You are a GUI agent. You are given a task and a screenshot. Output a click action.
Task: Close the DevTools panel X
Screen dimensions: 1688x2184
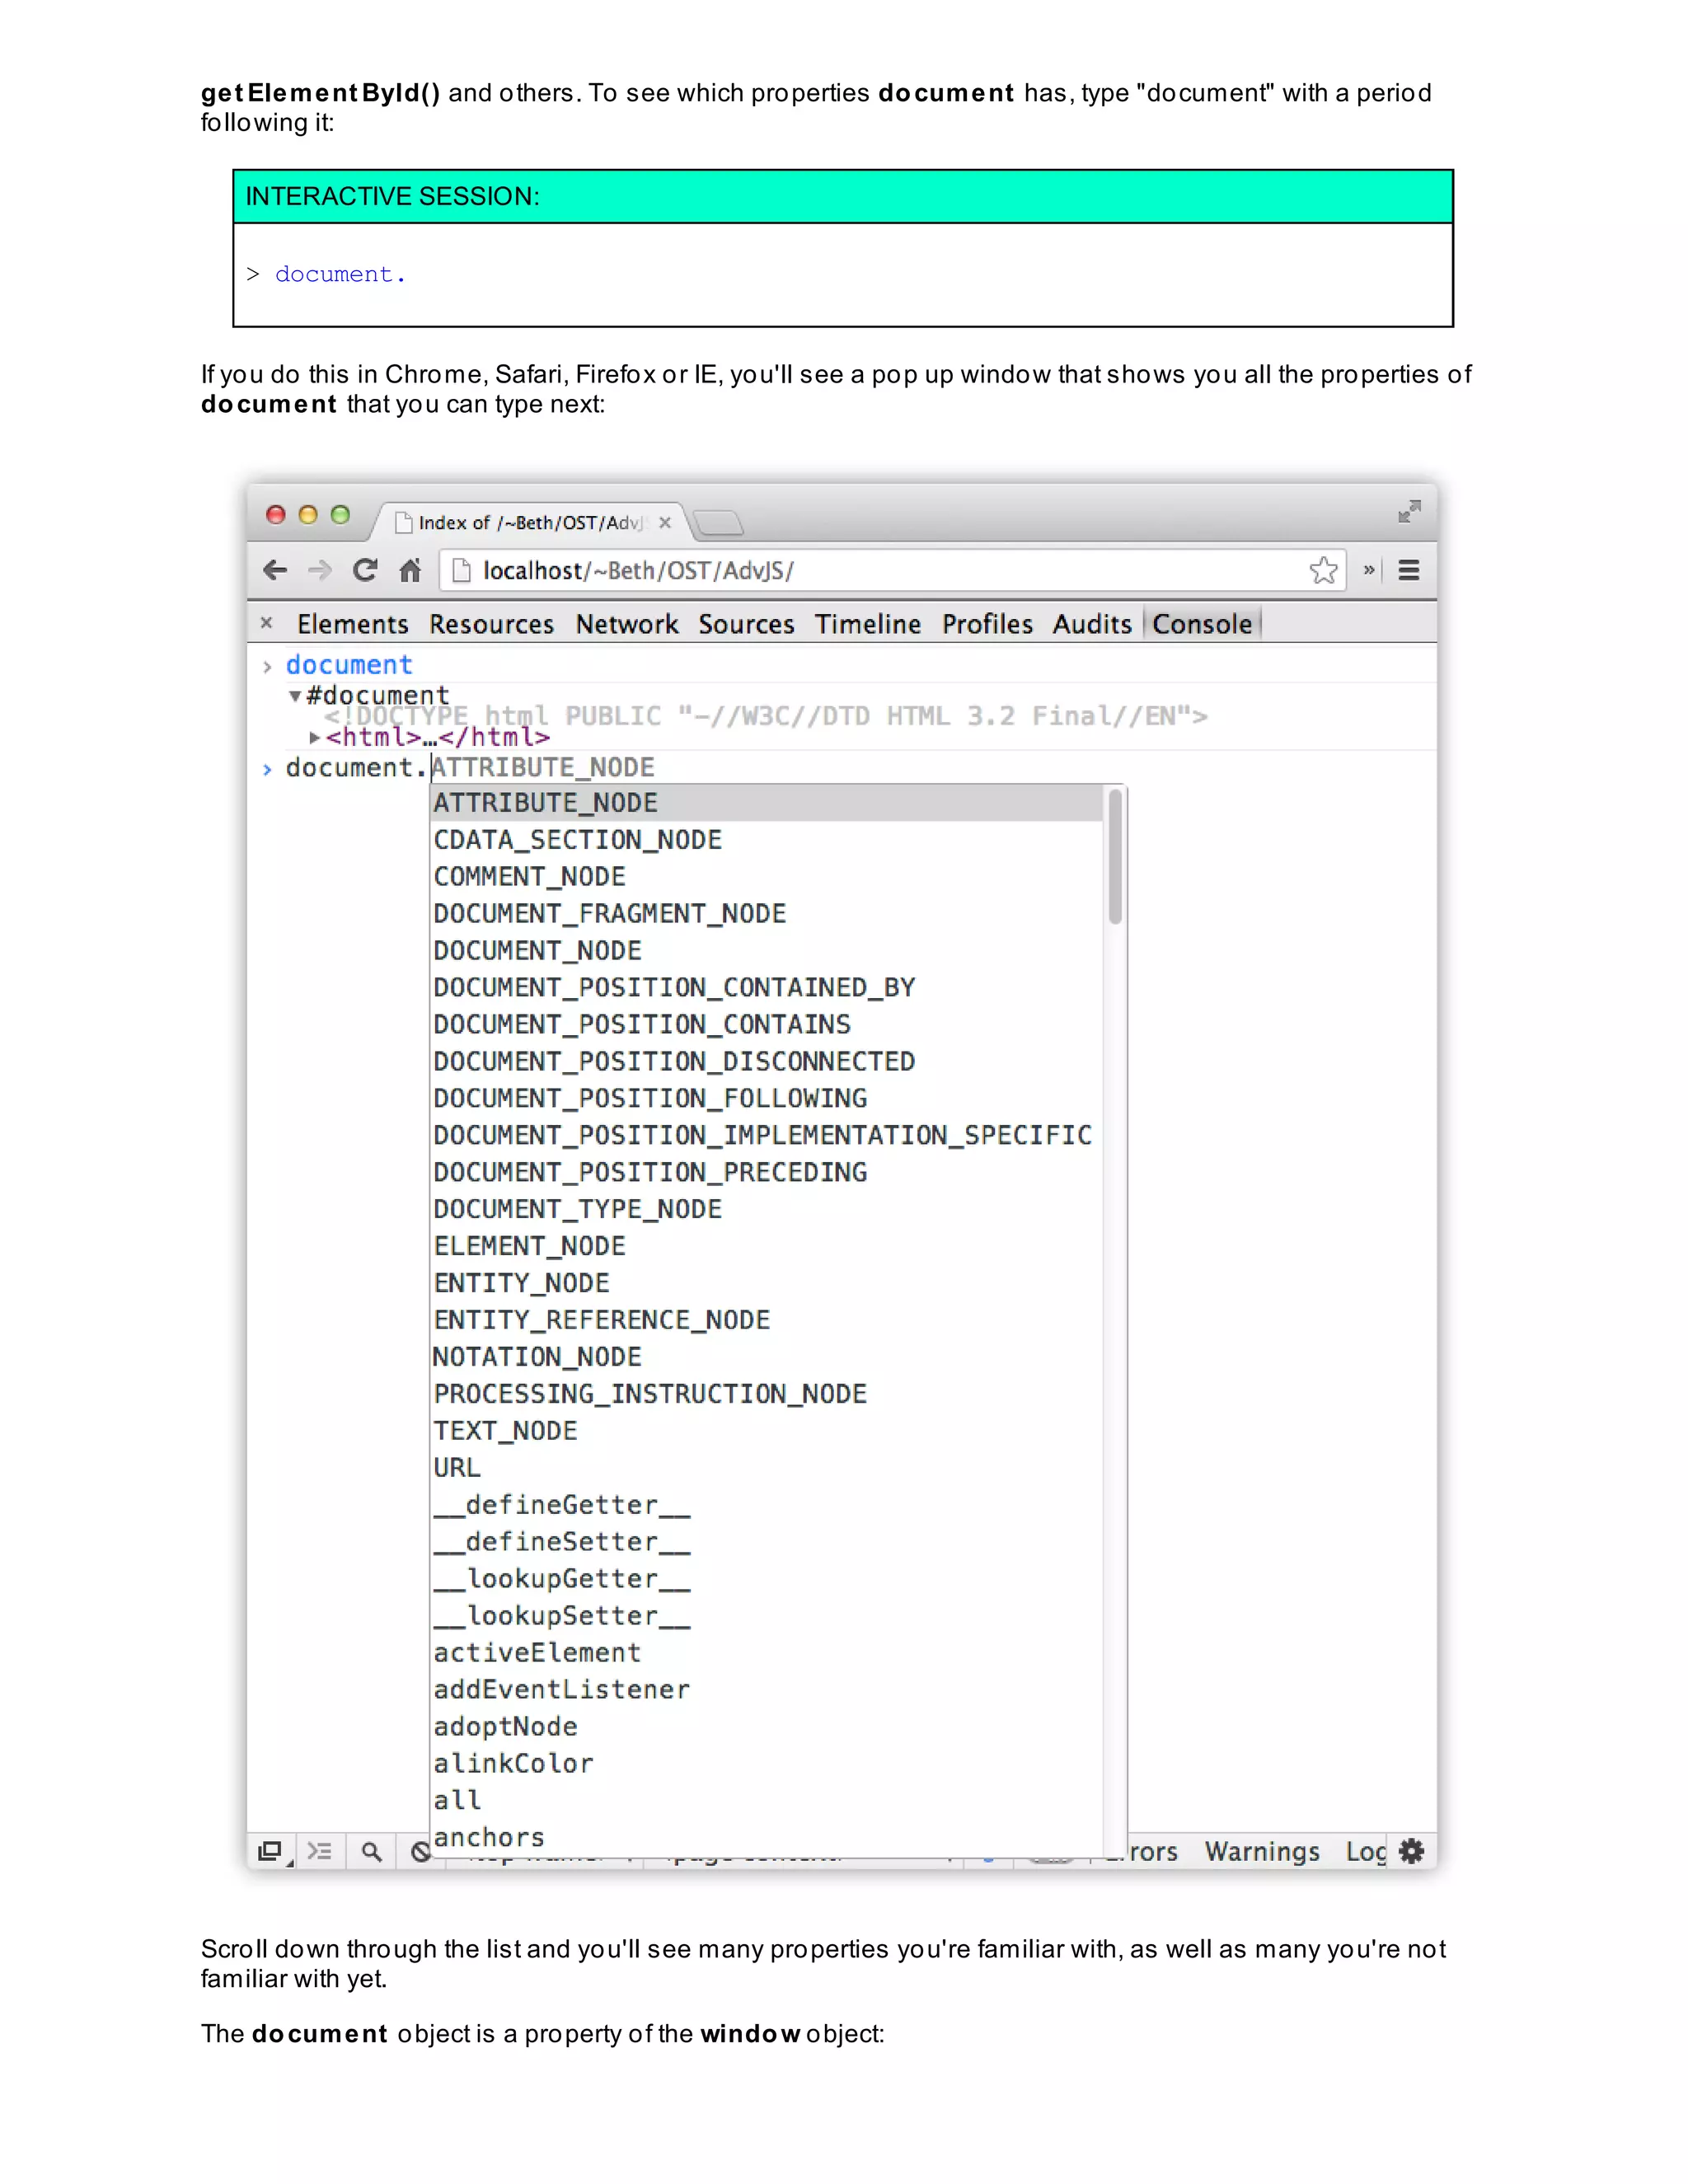tap(267, 623)
